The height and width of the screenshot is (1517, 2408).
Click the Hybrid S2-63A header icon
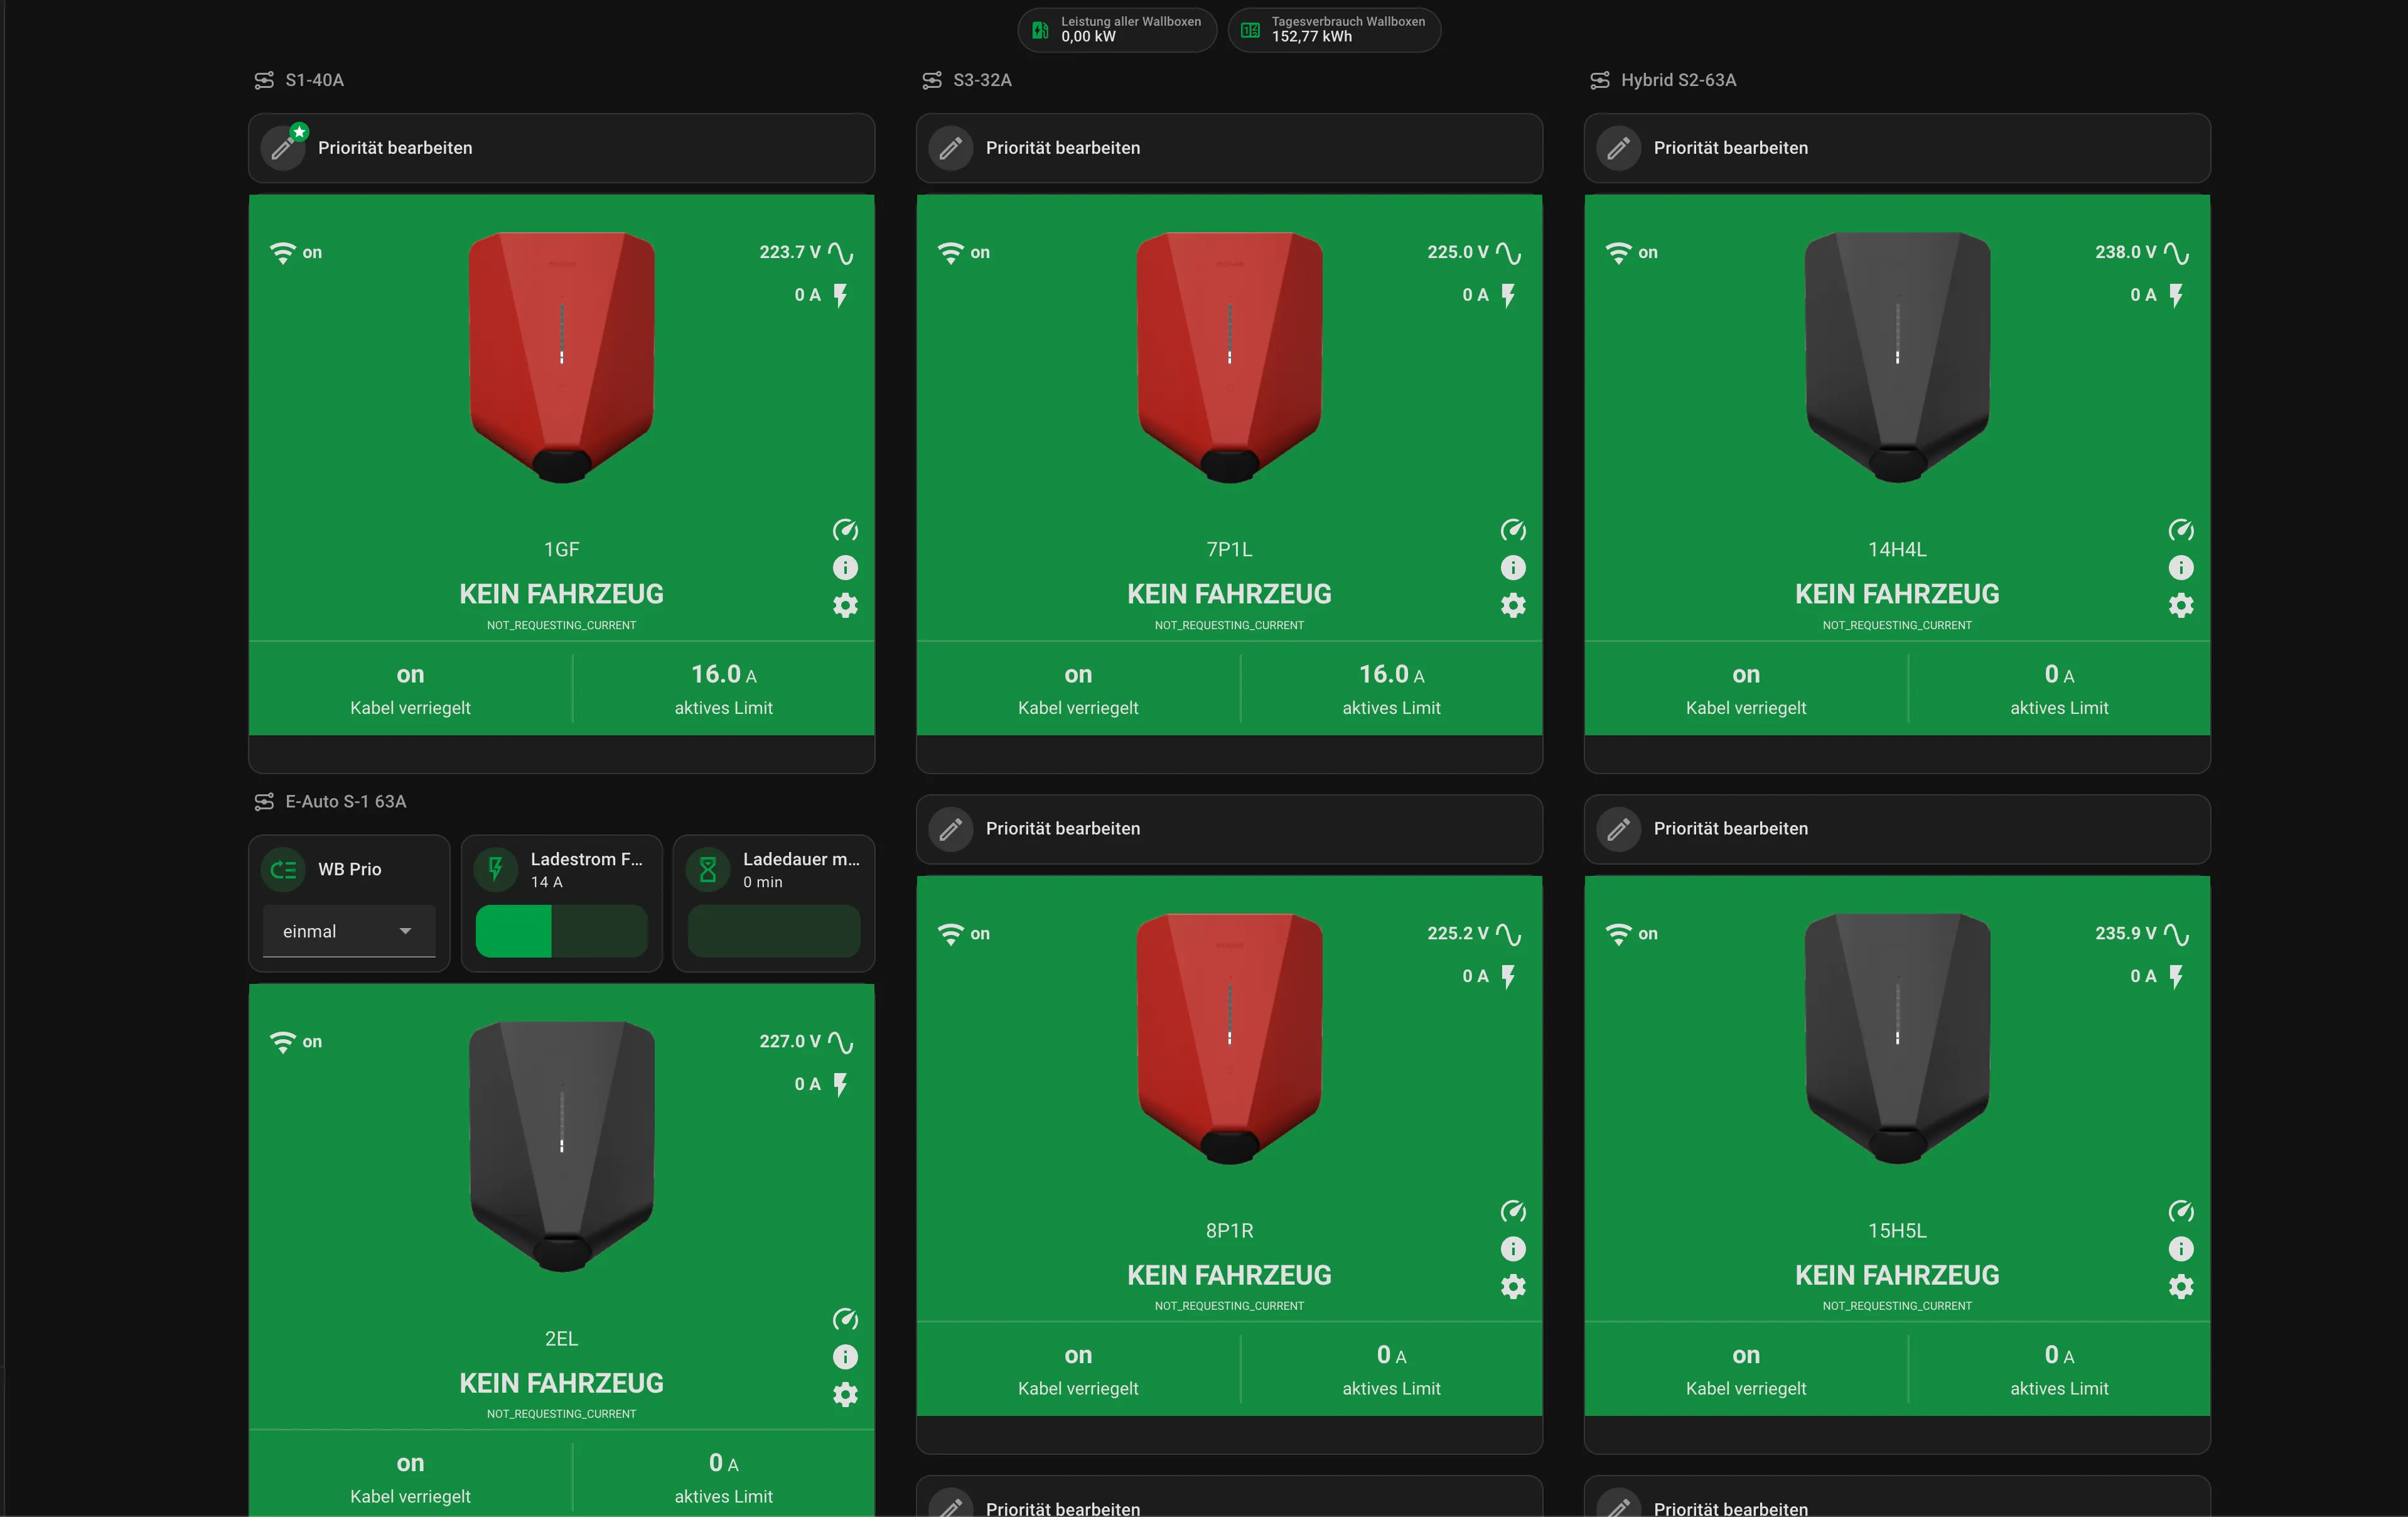tap(1600, 80)
